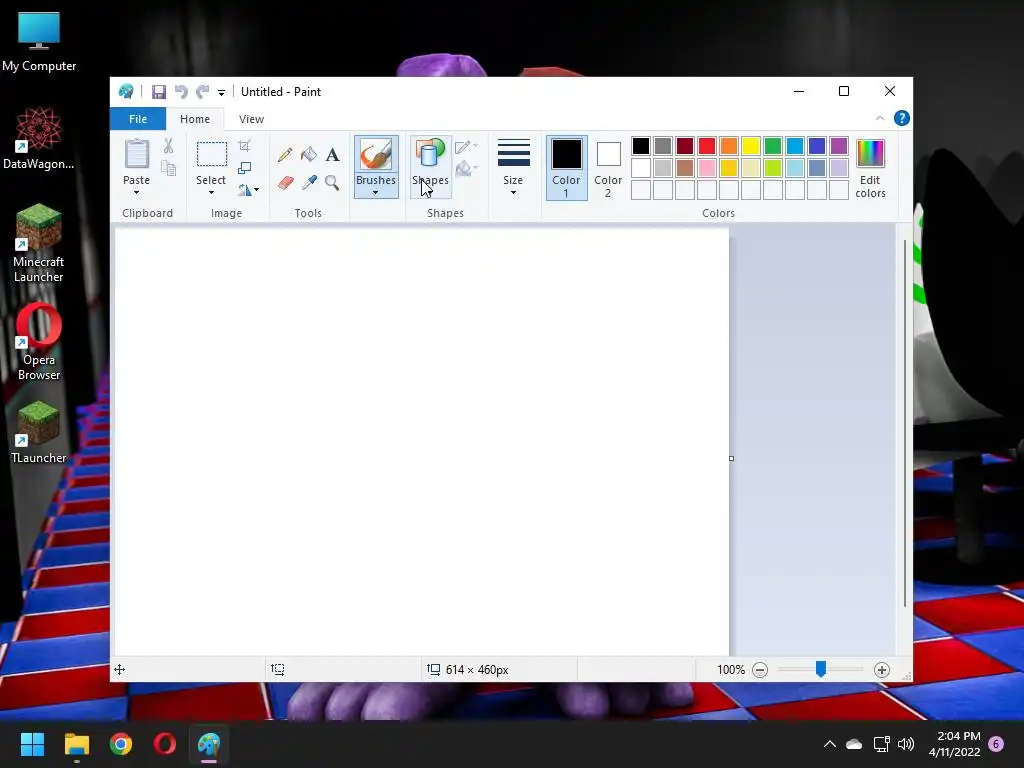Screen dimensions: 1024x768
Task: Open Paint Help question mark icon
Action: point(902,118)
